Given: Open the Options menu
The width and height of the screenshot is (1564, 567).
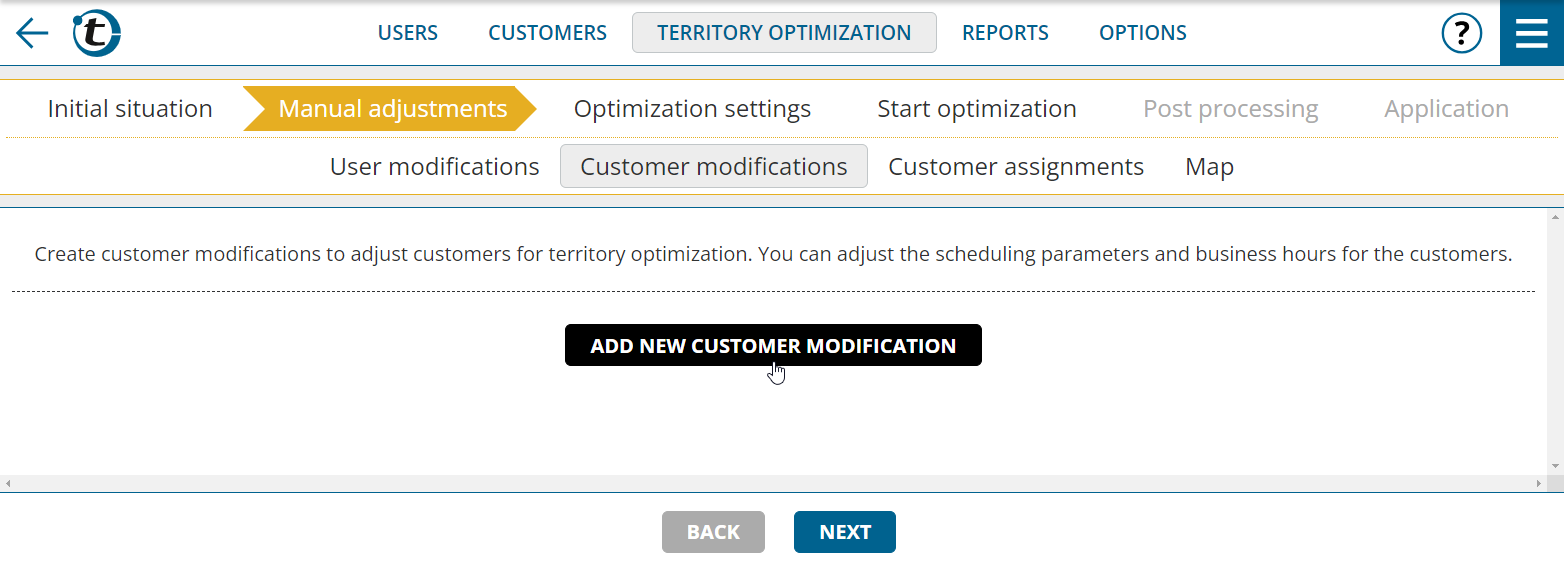Looking at the screenshot, I should pos(1143,33).
